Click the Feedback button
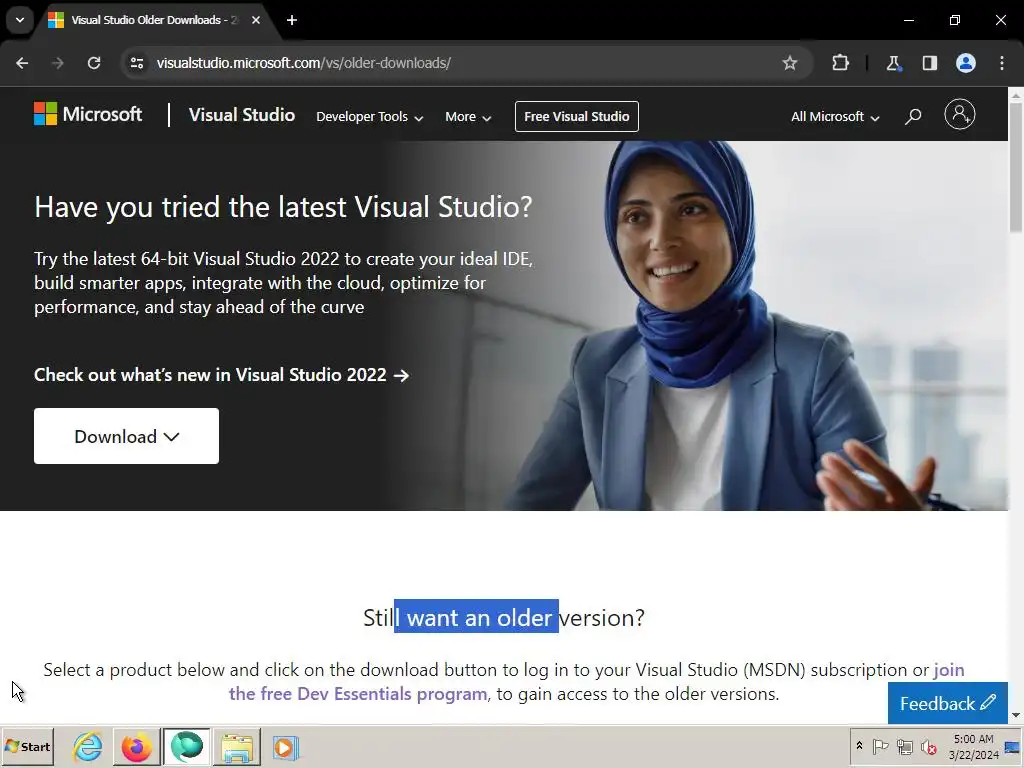This screenshot has height=768, width=1024. [948, 703]
